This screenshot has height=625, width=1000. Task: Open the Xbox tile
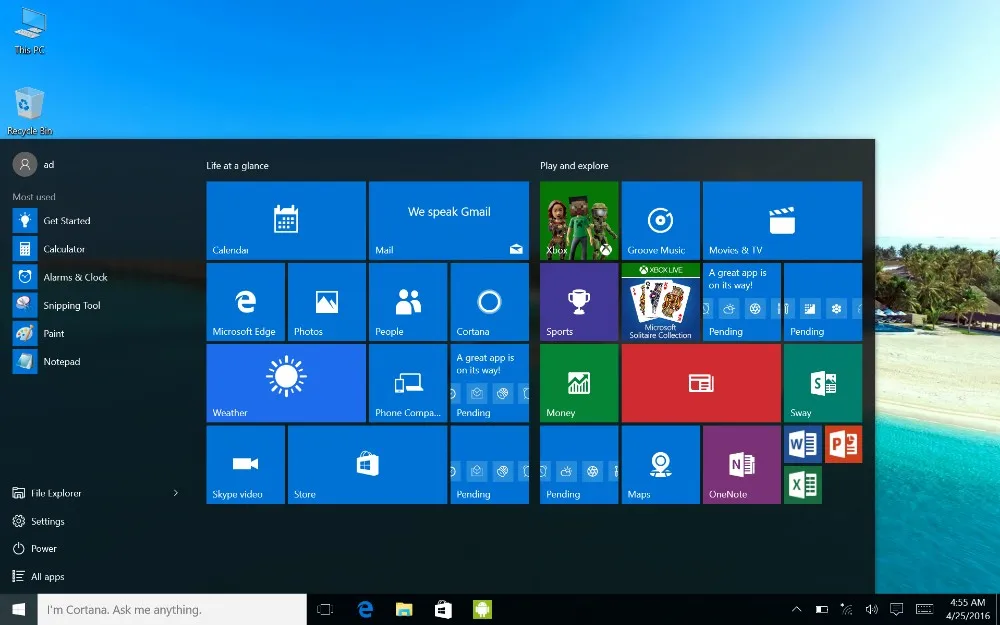(x=579, y=221)
